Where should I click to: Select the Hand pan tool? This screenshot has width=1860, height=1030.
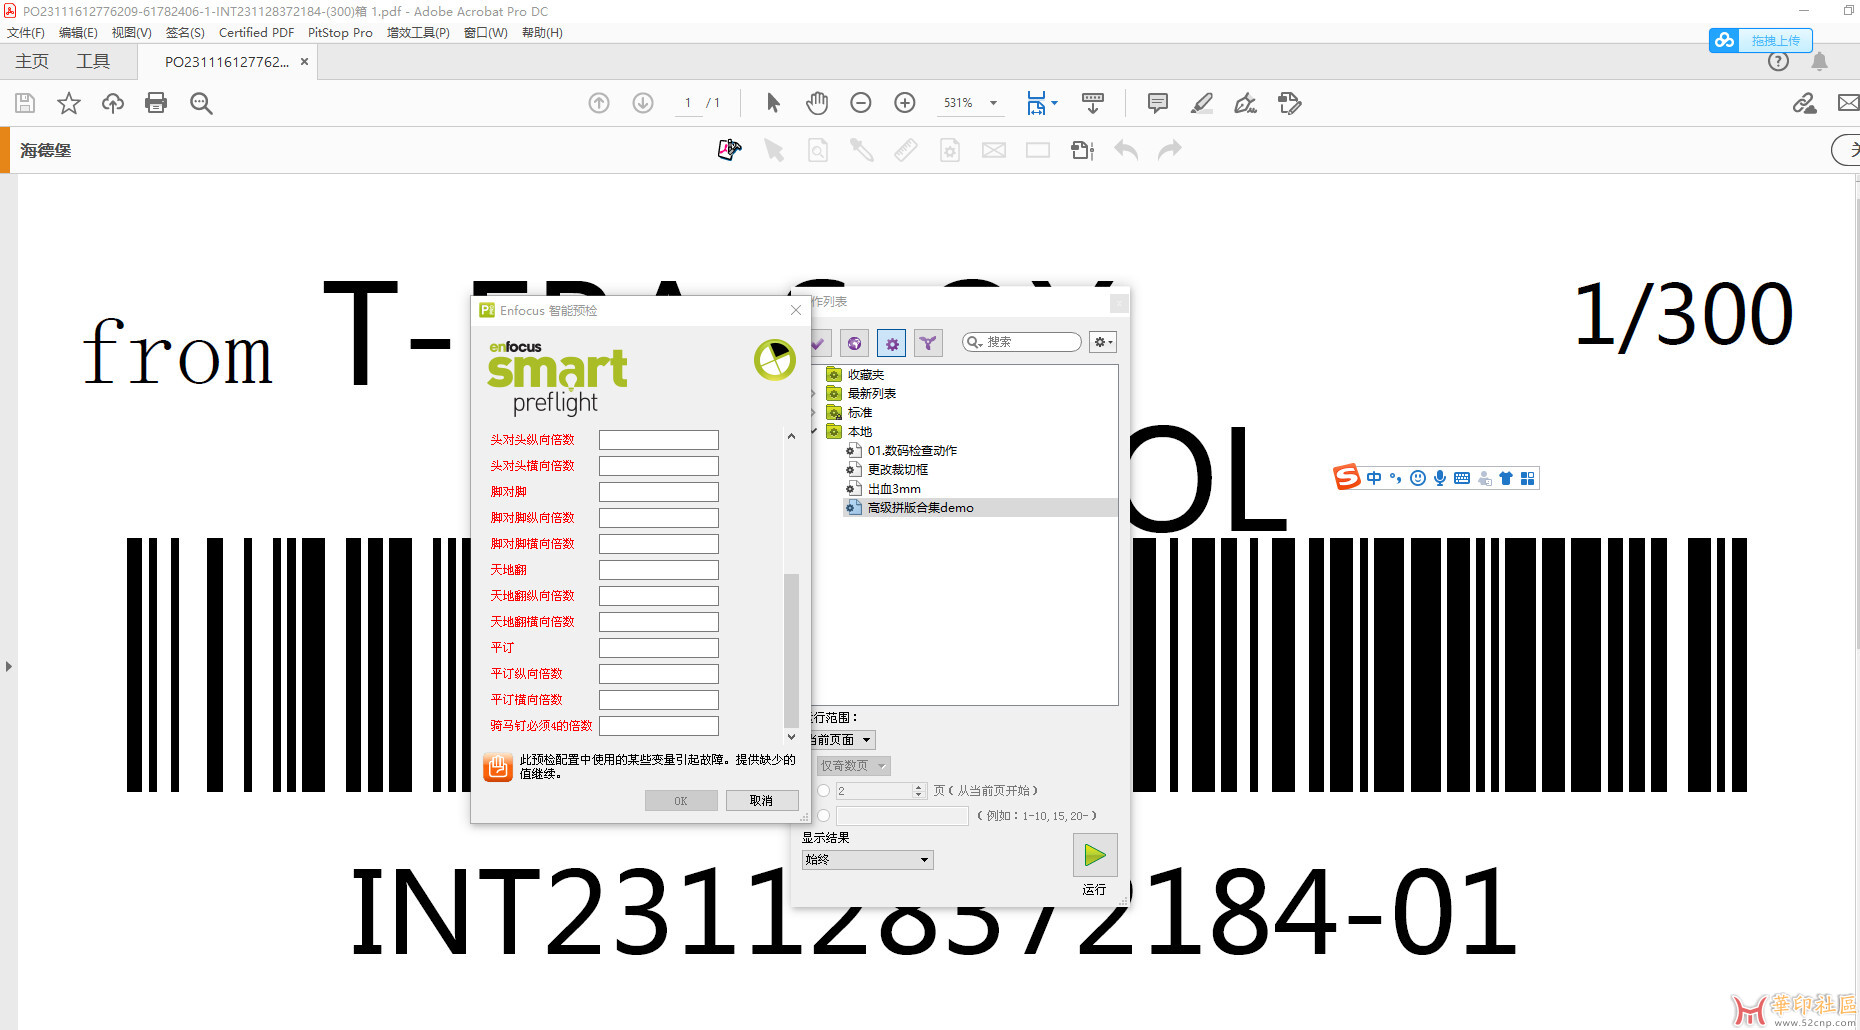(817, 103)
